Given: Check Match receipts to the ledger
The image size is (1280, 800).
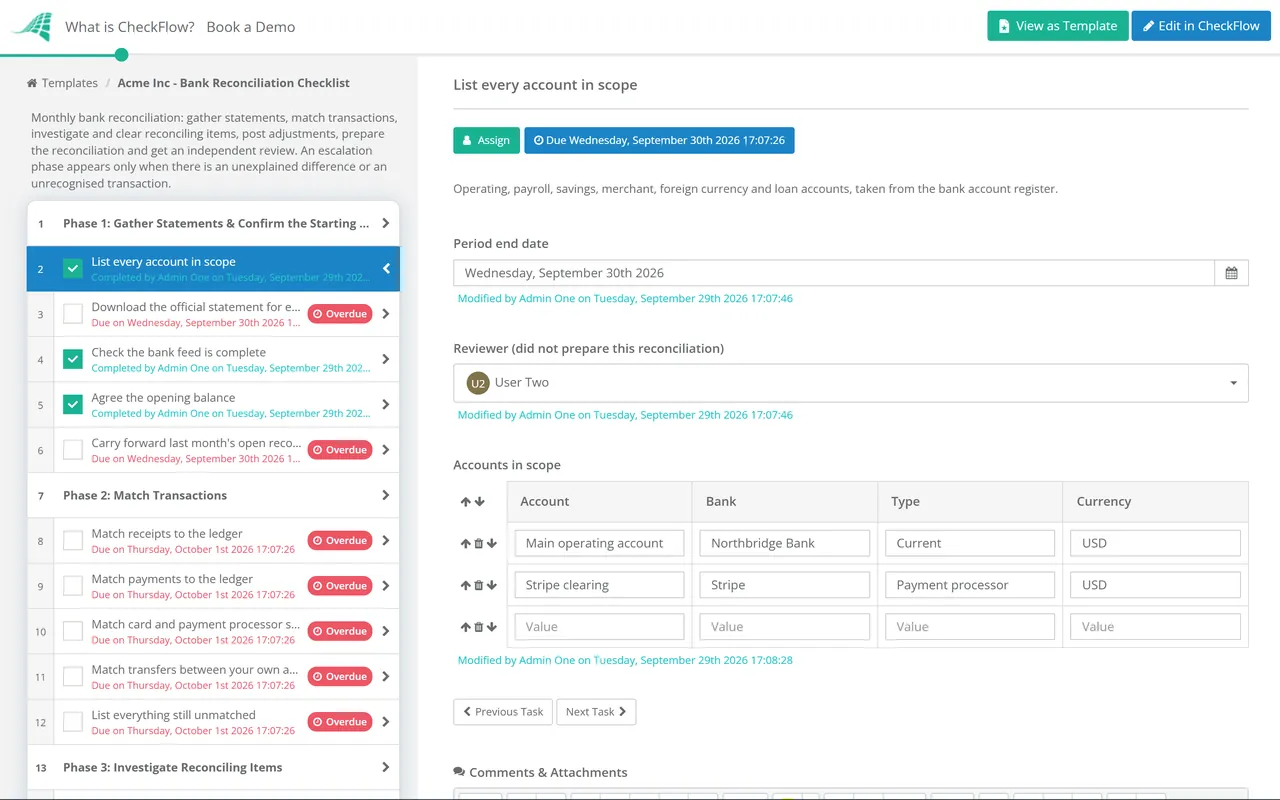Looking at the screenshot, I should tap(73, 541).
